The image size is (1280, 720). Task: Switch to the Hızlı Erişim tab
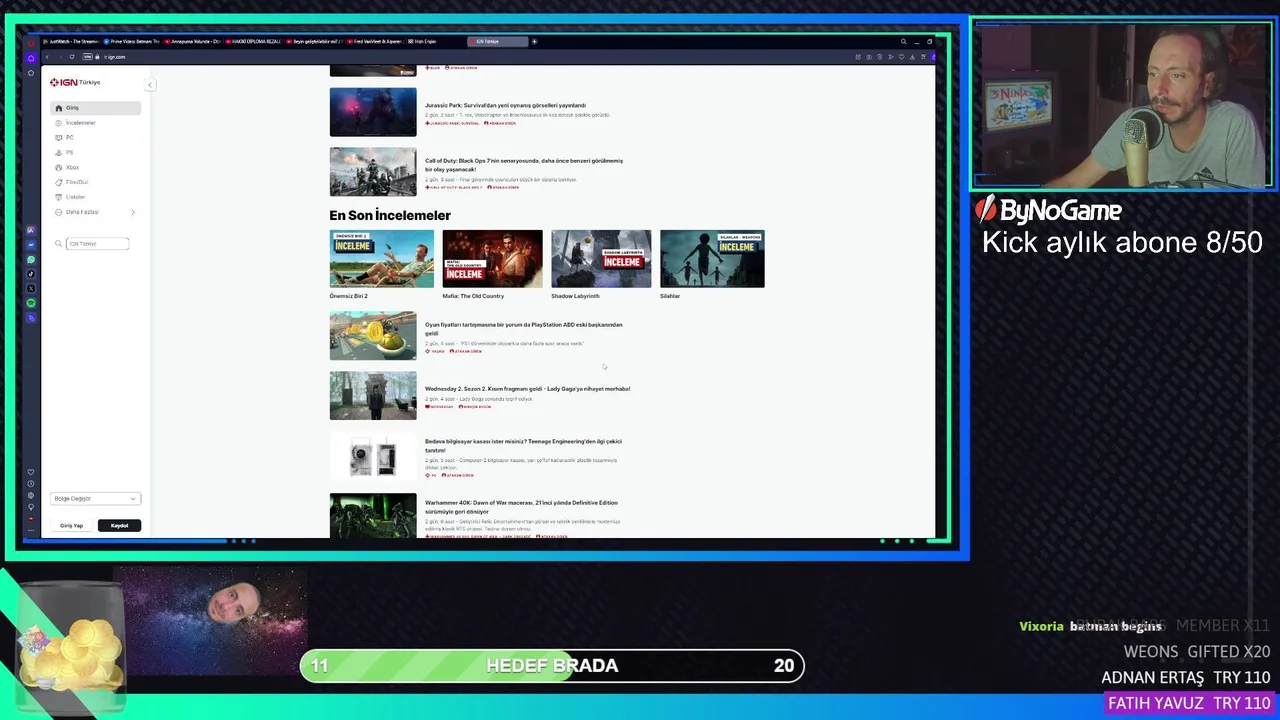[436, 42]
